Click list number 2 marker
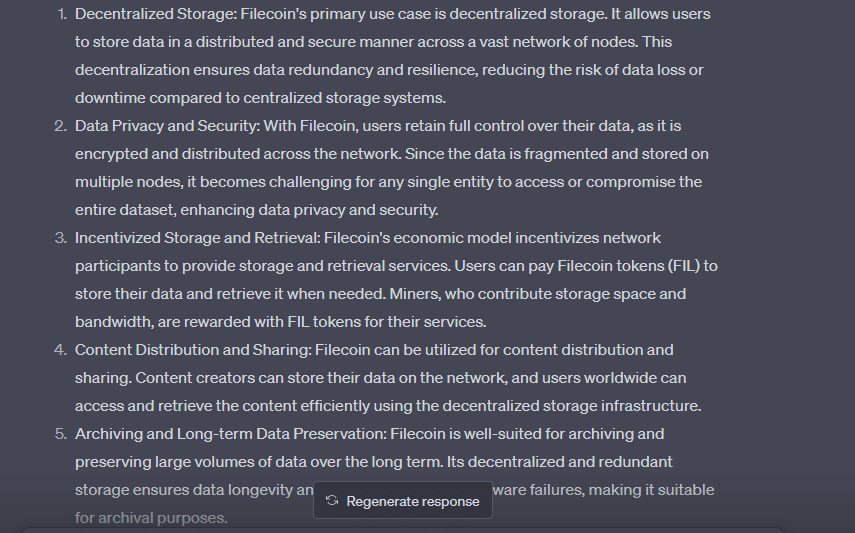The width and height of the screenshot is (855, 533). (x=61, y=126)
